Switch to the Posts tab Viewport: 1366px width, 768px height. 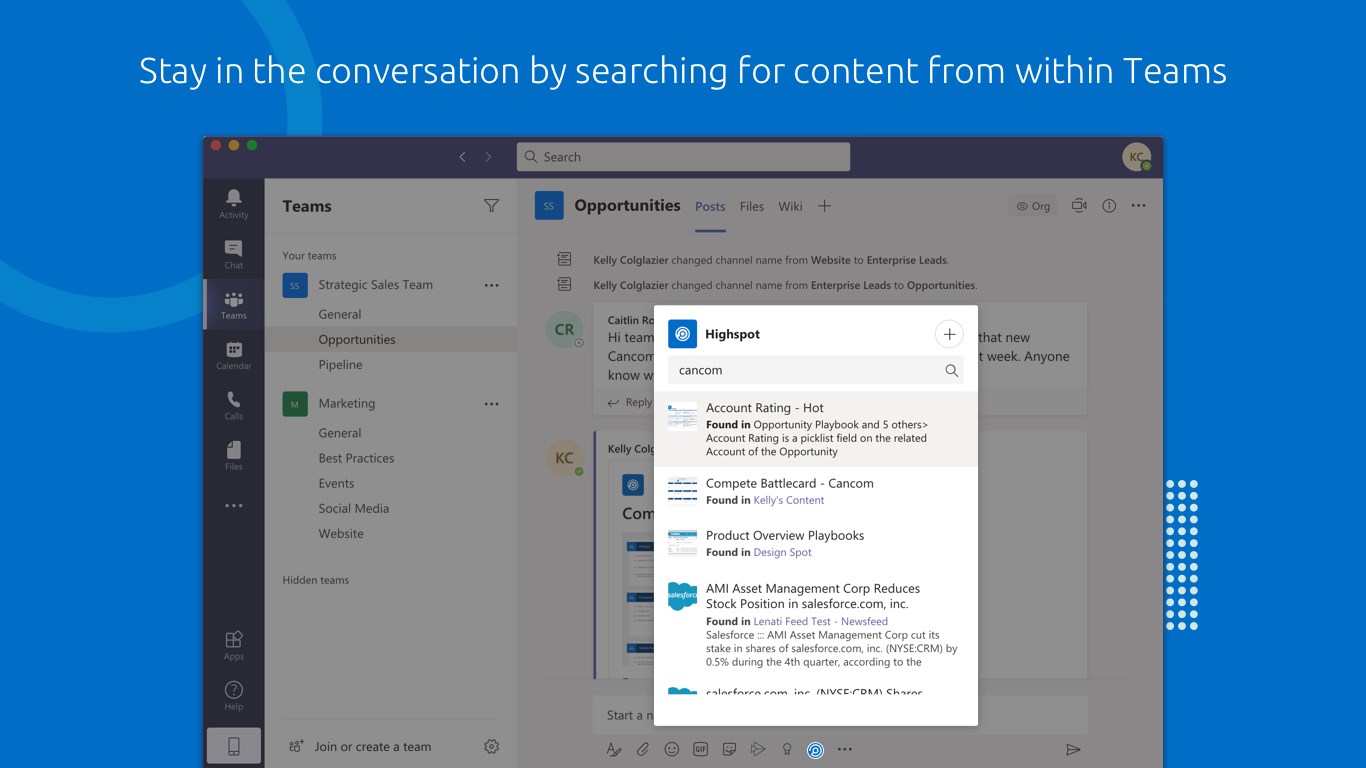click(710, 207)
